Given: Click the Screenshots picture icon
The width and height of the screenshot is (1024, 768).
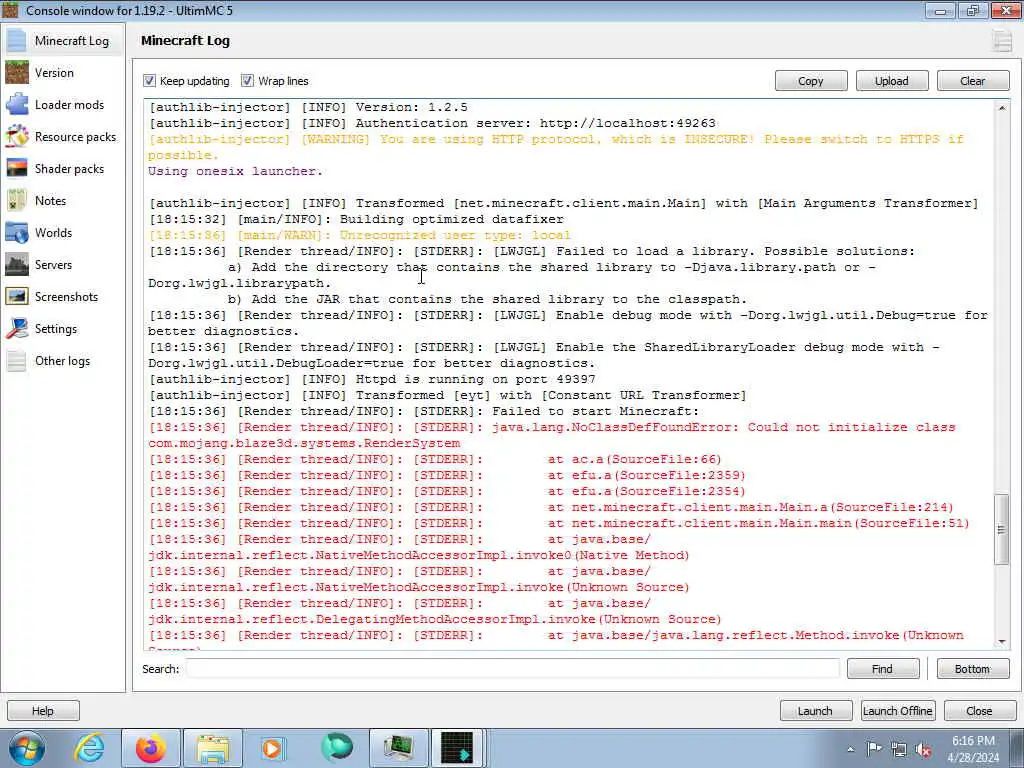Looking at the screenshot, I should tap(17, 296).
